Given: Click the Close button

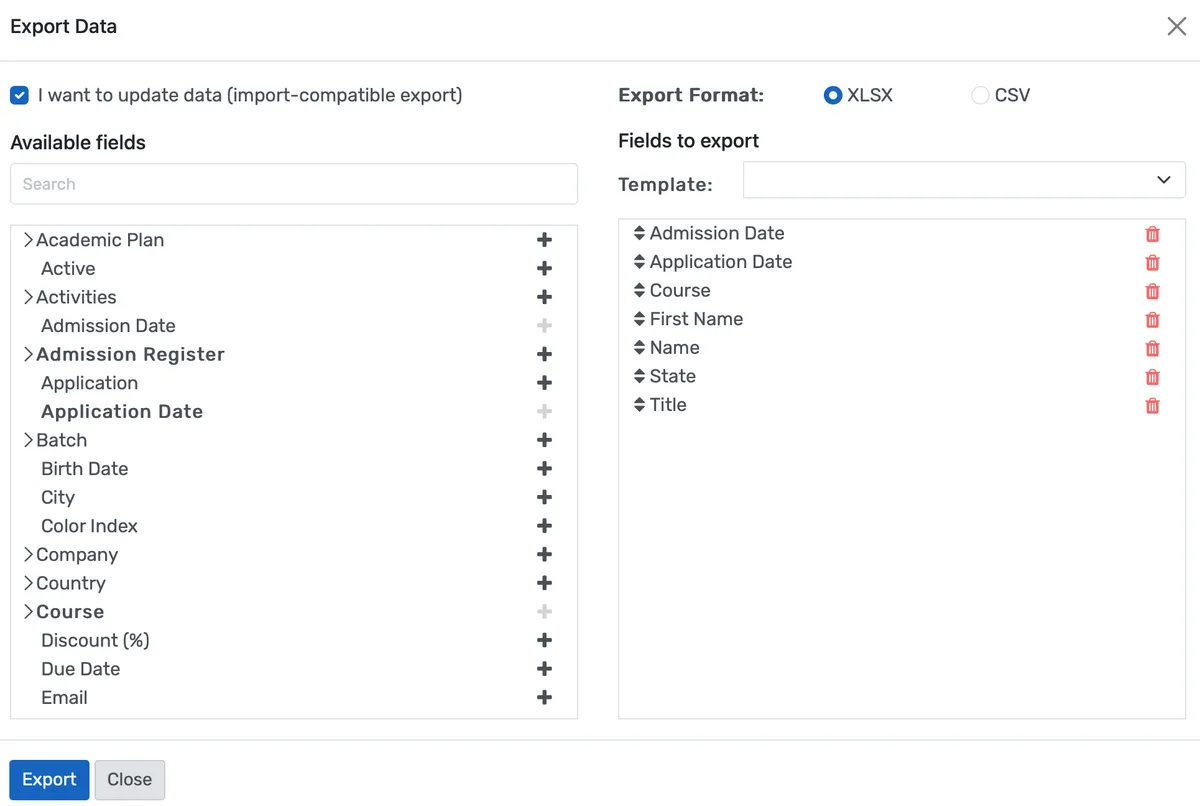Looking at the screenshot, I should 129,779.
